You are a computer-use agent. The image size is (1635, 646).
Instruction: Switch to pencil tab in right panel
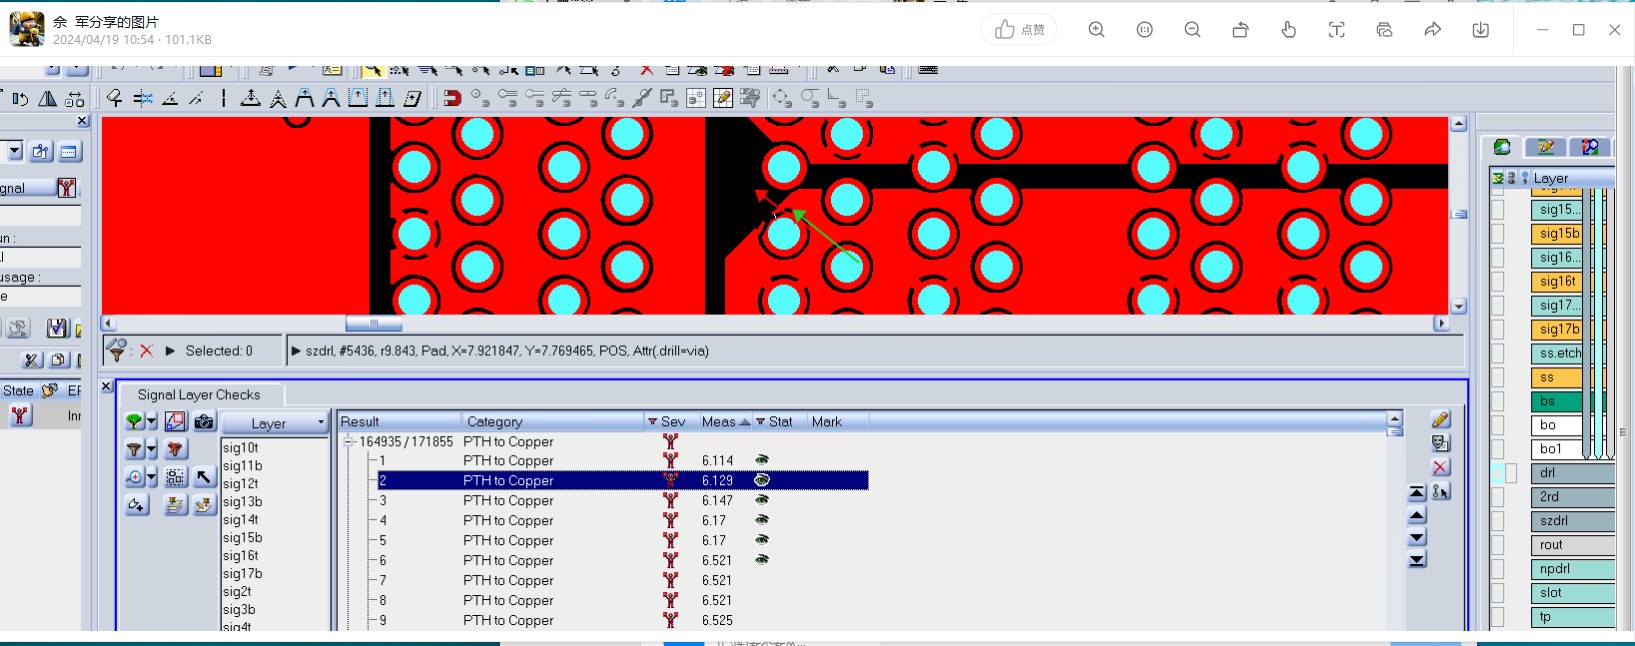pyautogui.click(x=1546, y=147)
